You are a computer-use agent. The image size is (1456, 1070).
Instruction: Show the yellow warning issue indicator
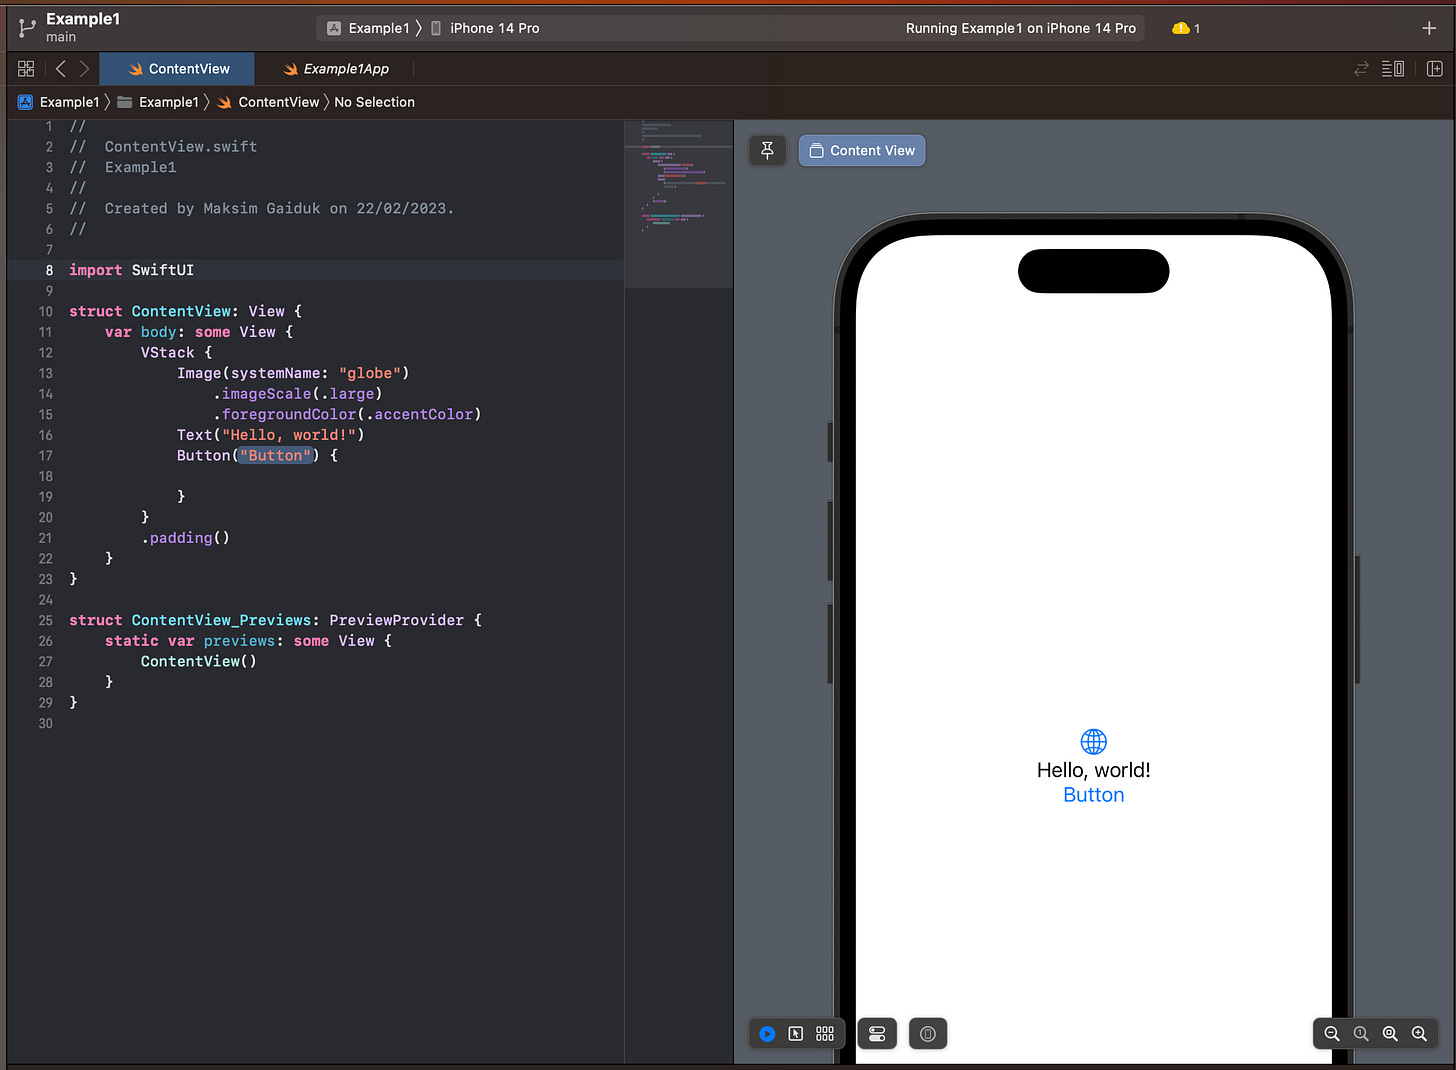click(x=1186, y=28)
